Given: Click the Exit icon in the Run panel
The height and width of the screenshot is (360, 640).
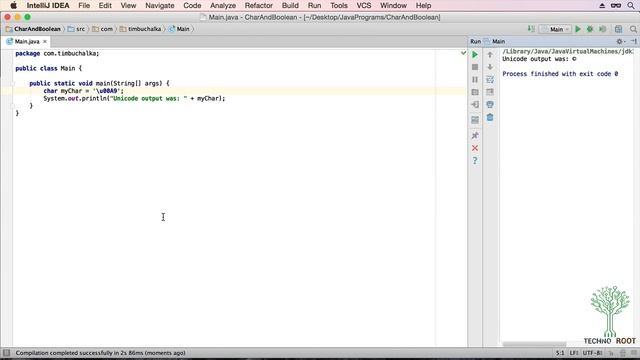Looking at the screenshot, I should 475,105.
